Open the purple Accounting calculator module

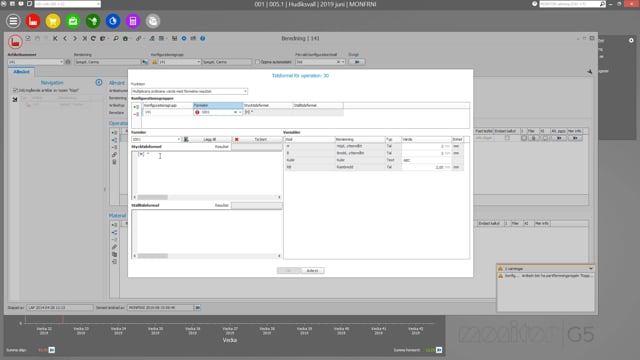(133, 21)
